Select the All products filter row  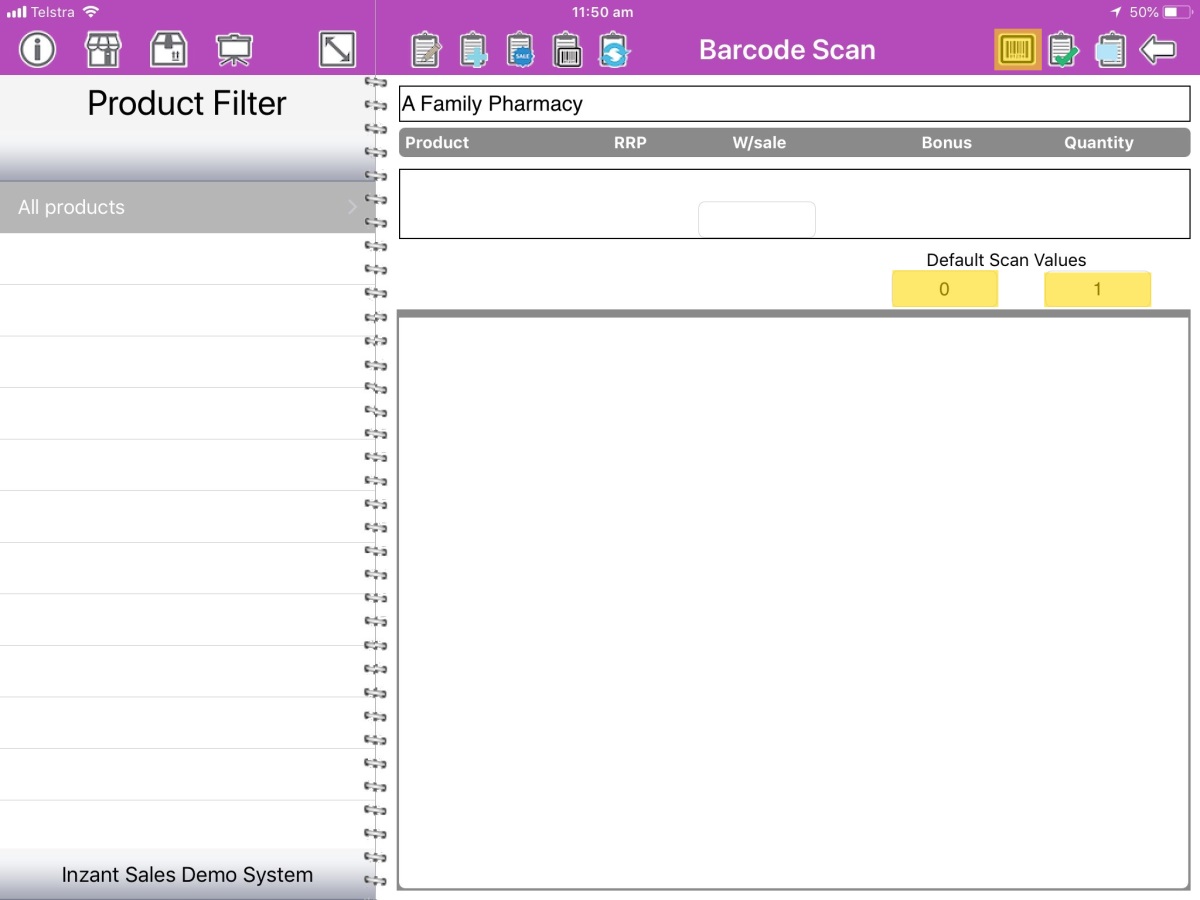[x=187, y=207]
